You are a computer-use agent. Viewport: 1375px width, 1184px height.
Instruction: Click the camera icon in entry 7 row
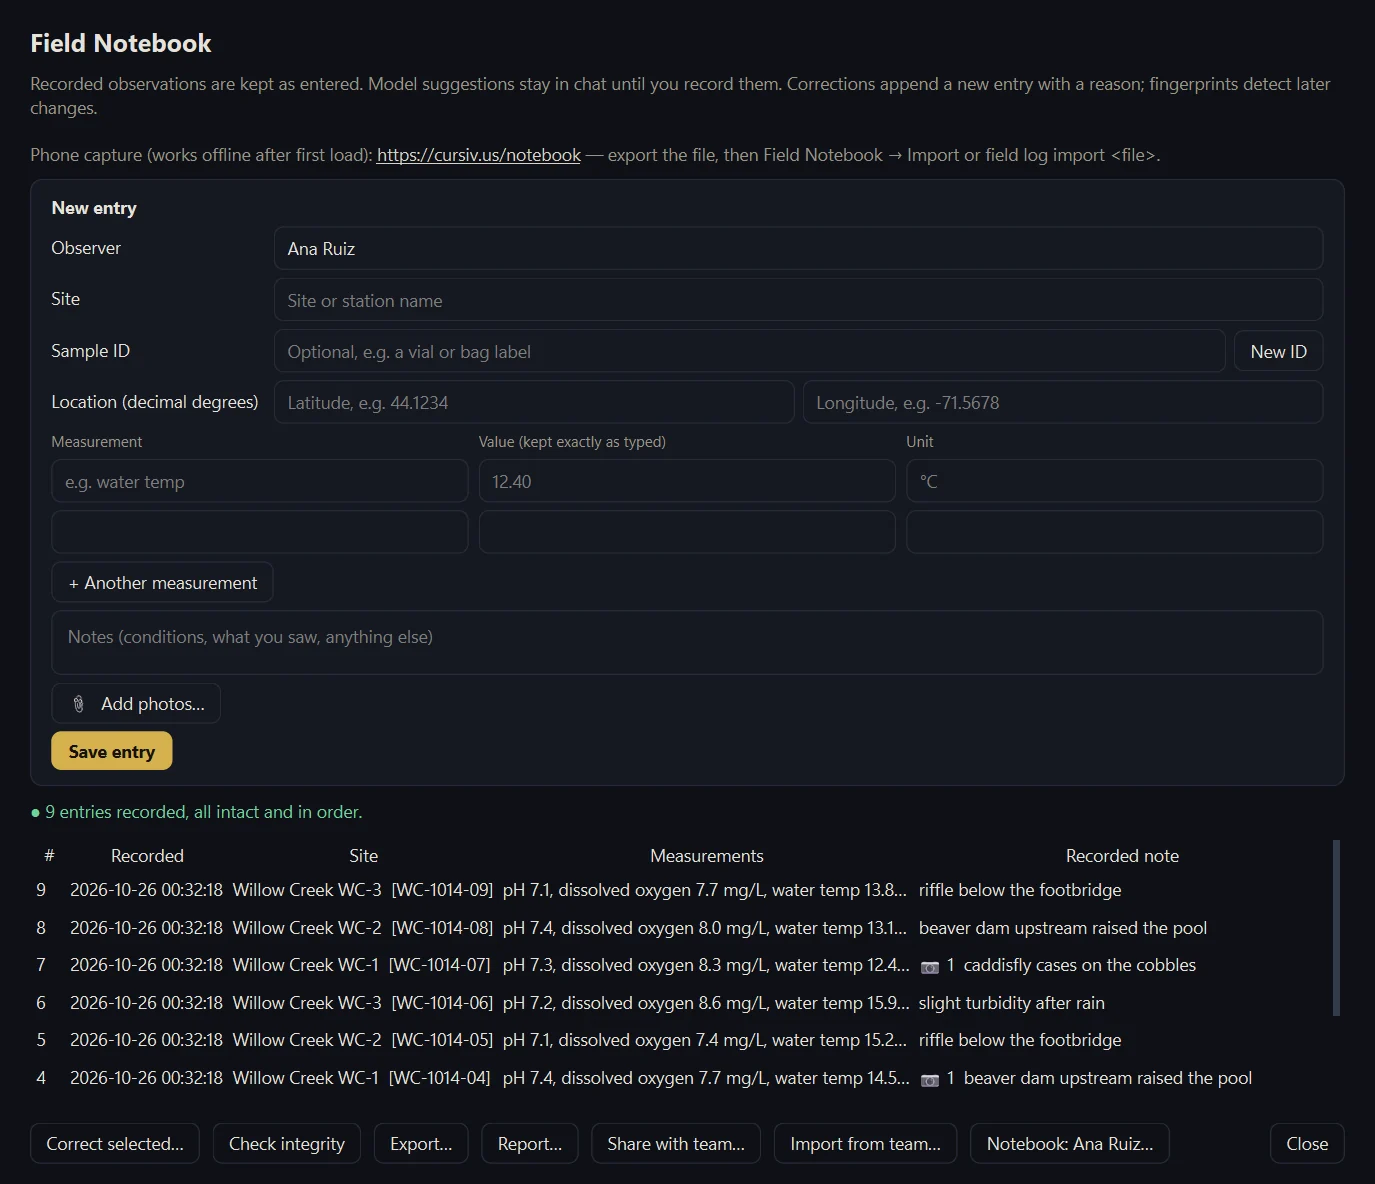pos(930,967)
